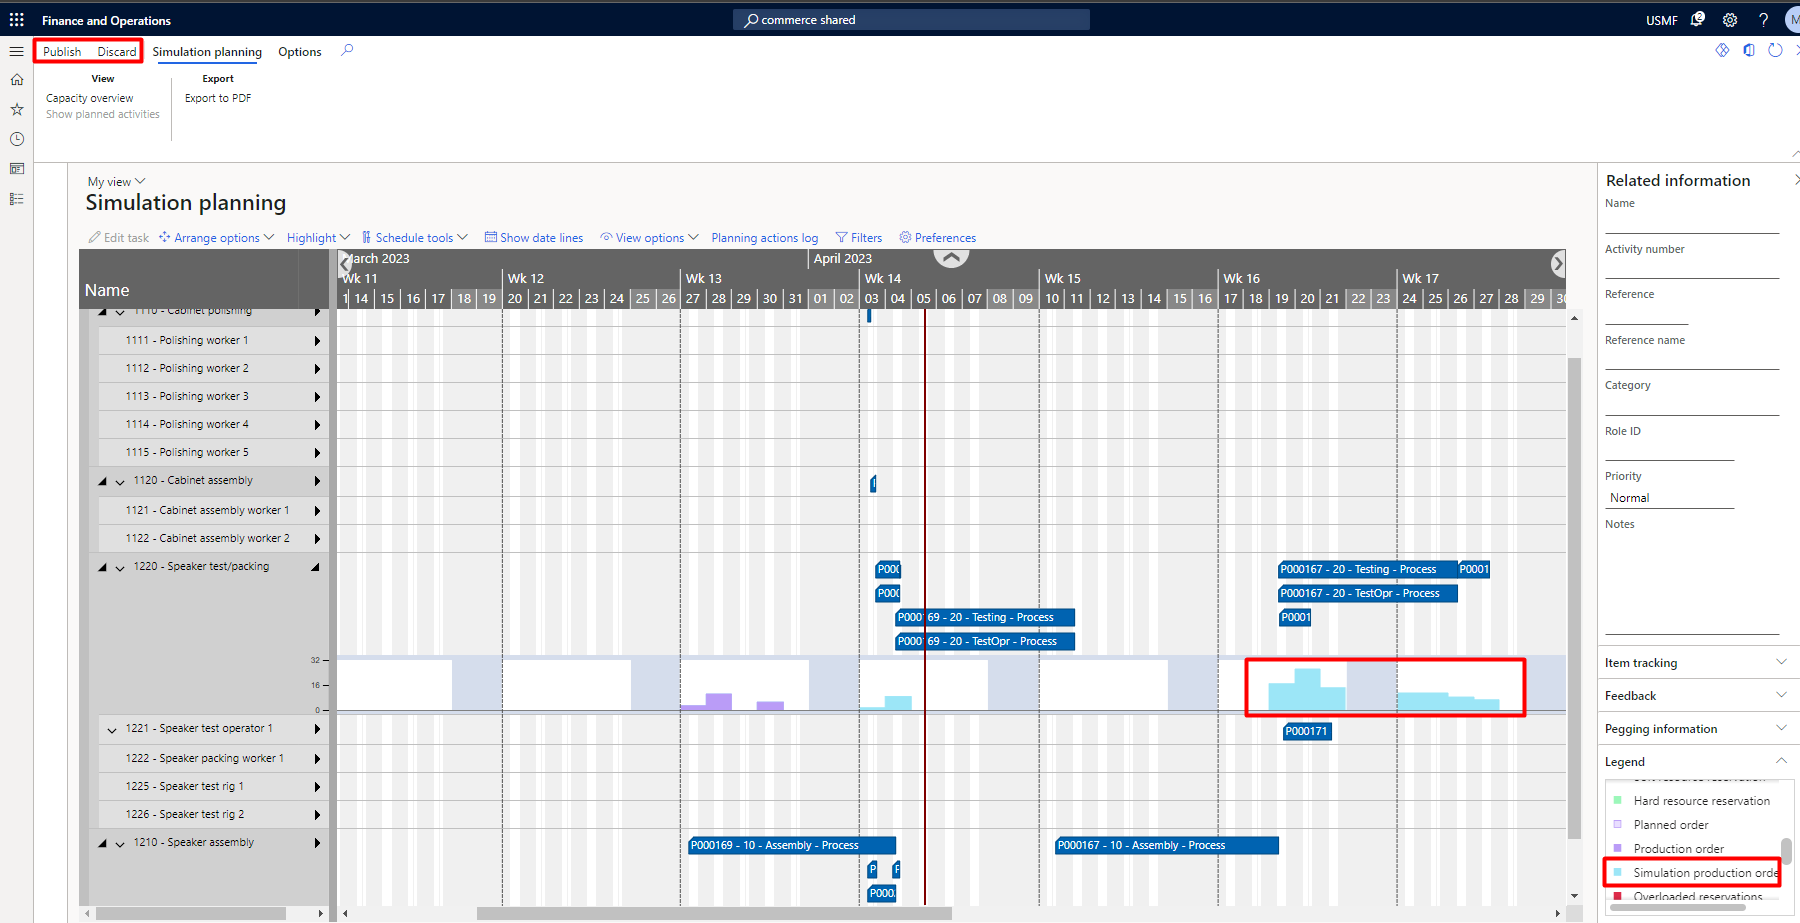Open the Help question mark icon

point(1763,20)
